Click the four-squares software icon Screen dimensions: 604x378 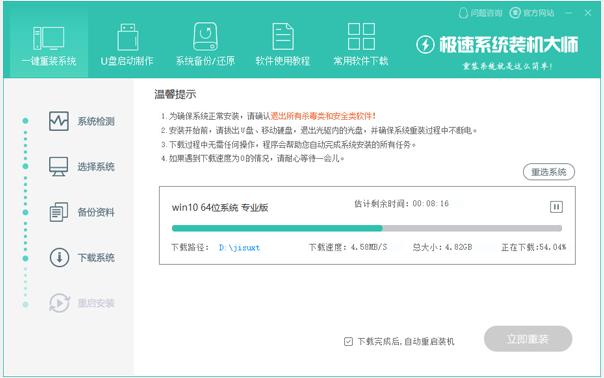click(361, 37)
